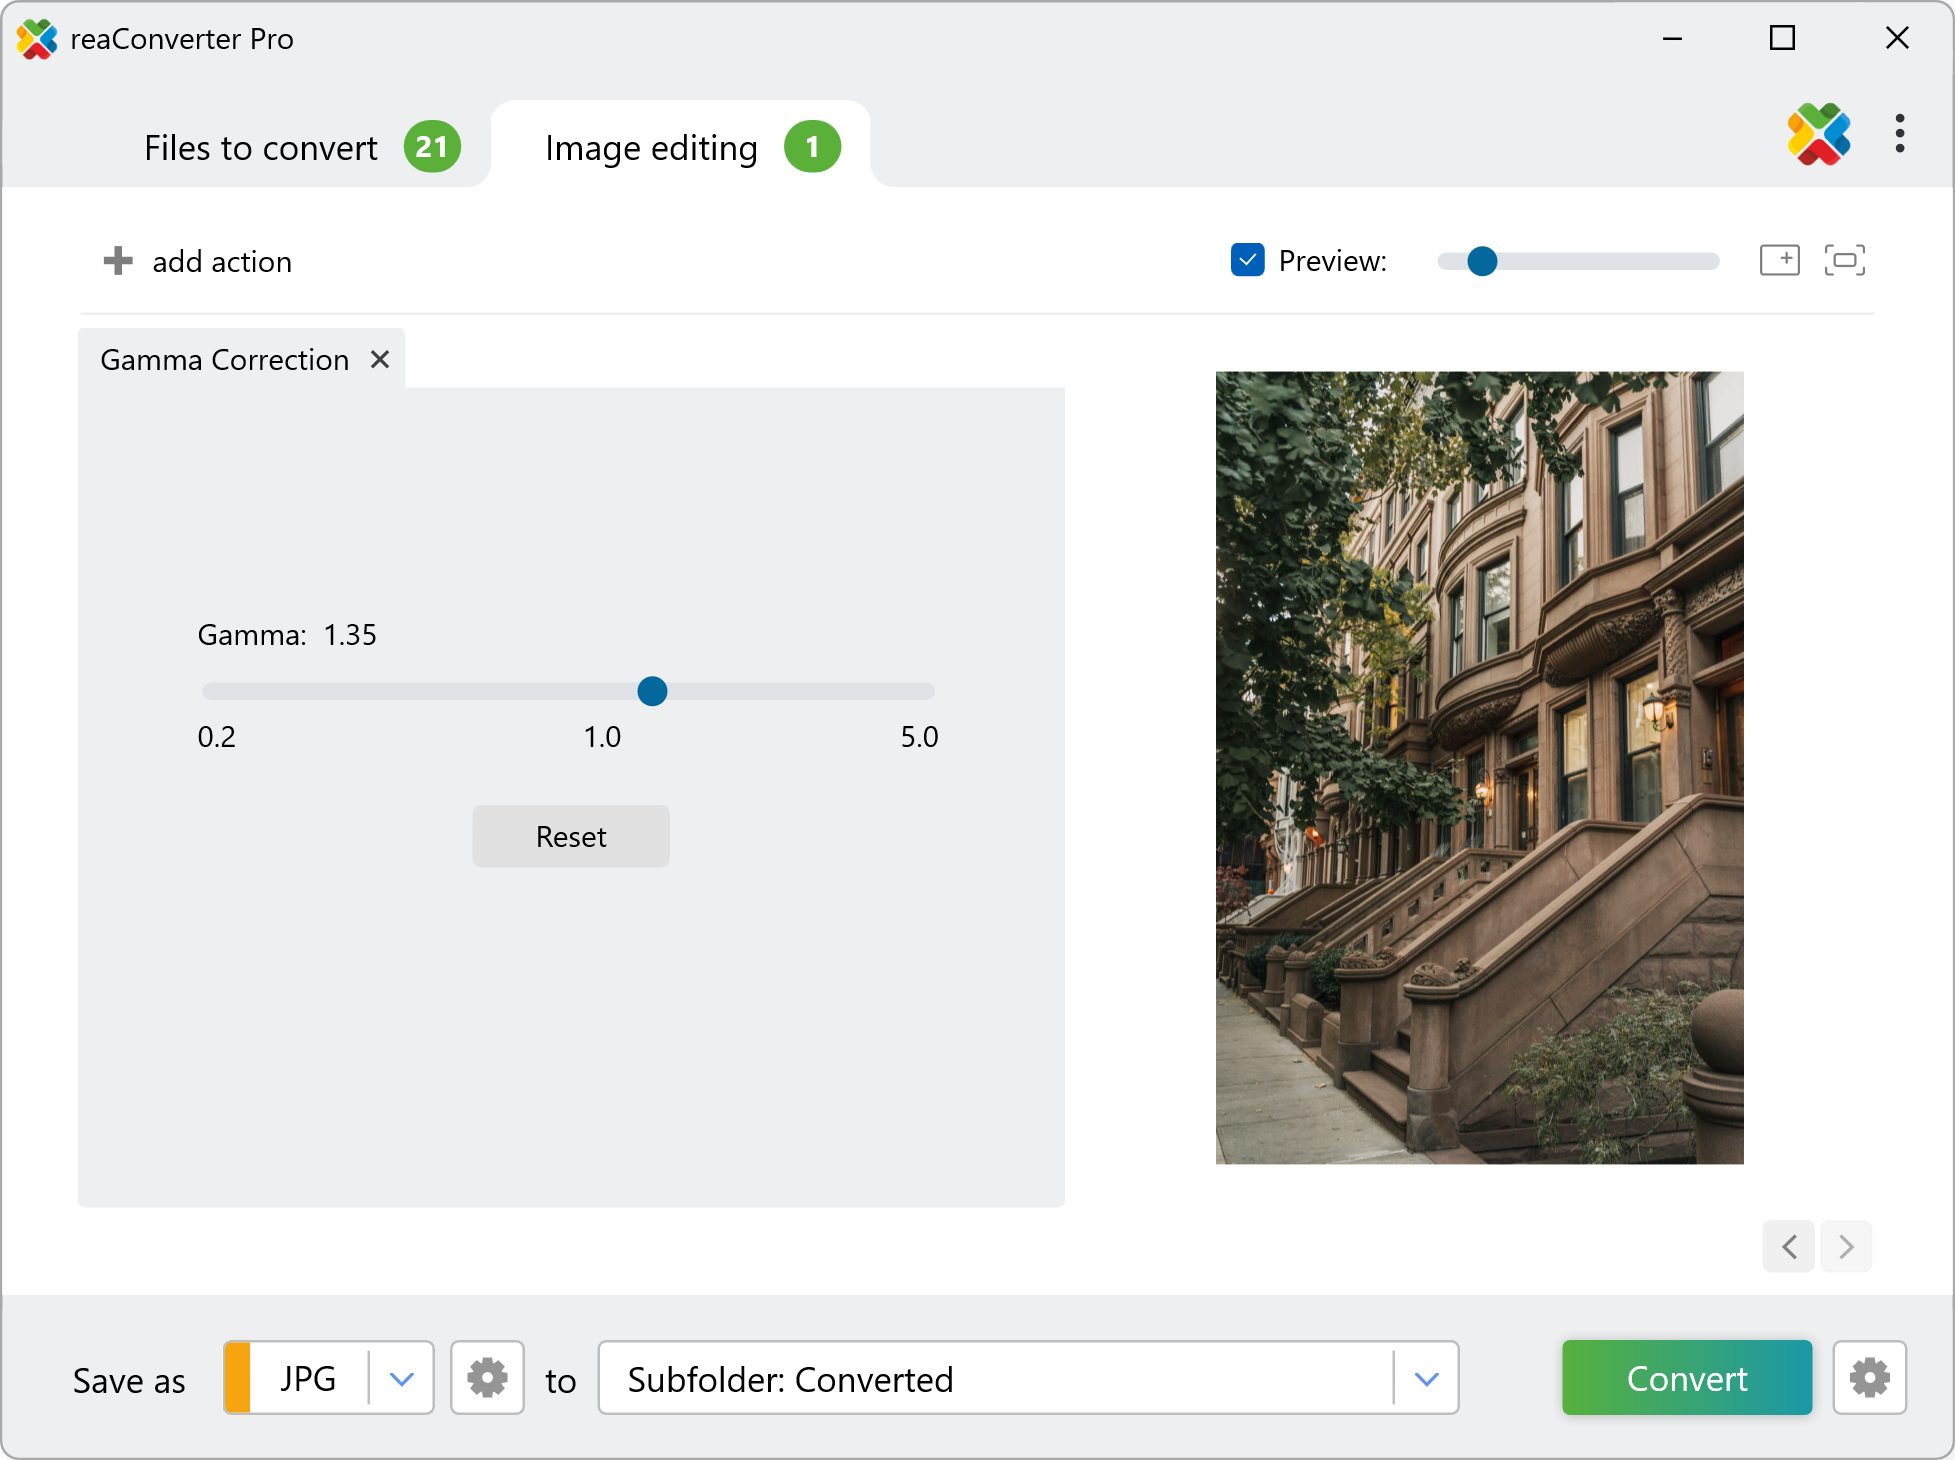Image resolution: width=1955 pixels, height=1460 pixels.
Task: Expand the Subfolder: Converted destination dropdown
Action: coord(1426,1379)
